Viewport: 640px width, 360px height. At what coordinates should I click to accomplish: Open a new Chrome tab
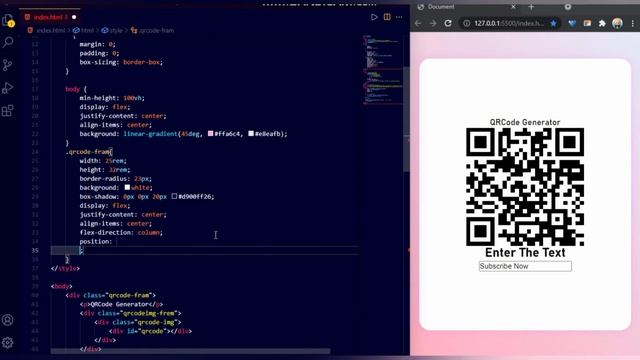click(531, 7)
